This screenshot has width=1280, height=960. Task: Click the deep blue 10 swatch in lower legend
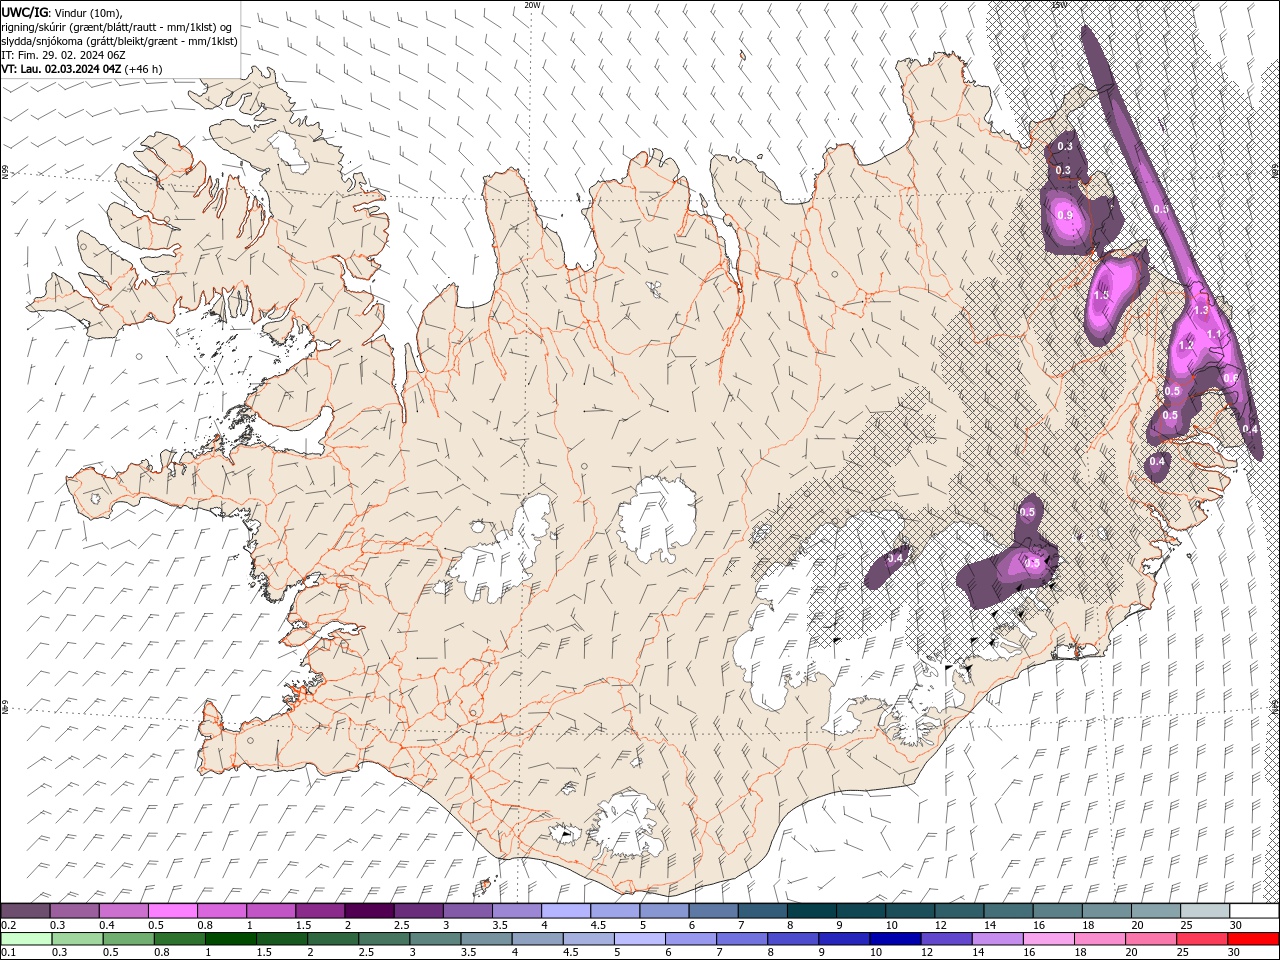[896, 939]
